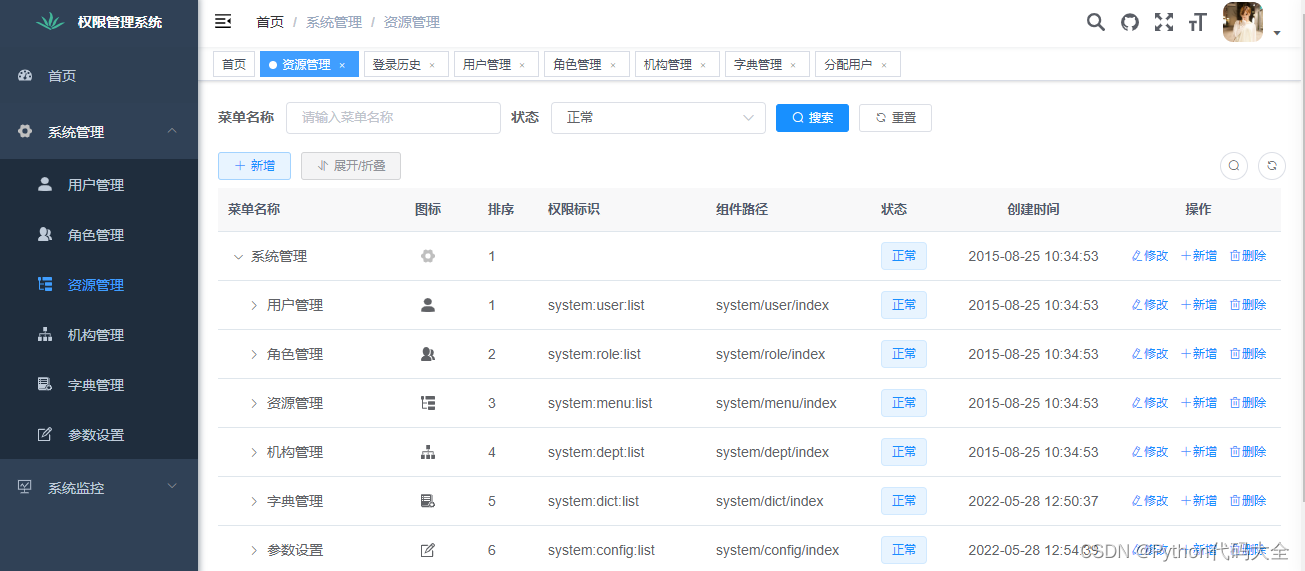Viewport: 1305px width, 571px height.
Task: Open 字典管理 in the sidebar
Action: 99,385
